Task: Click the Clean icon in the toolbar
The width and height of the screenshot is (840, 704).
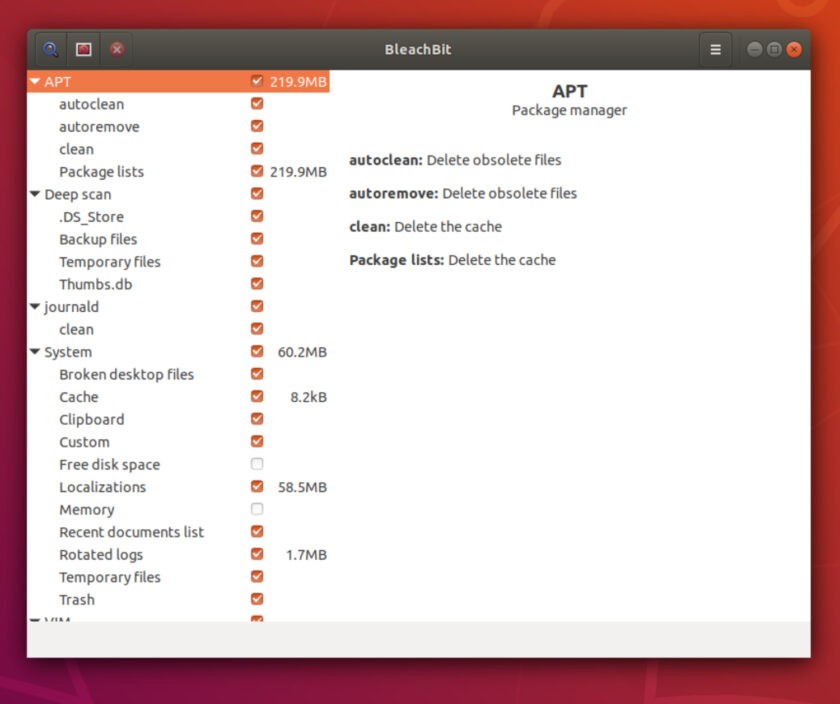Action: point(84,50)
